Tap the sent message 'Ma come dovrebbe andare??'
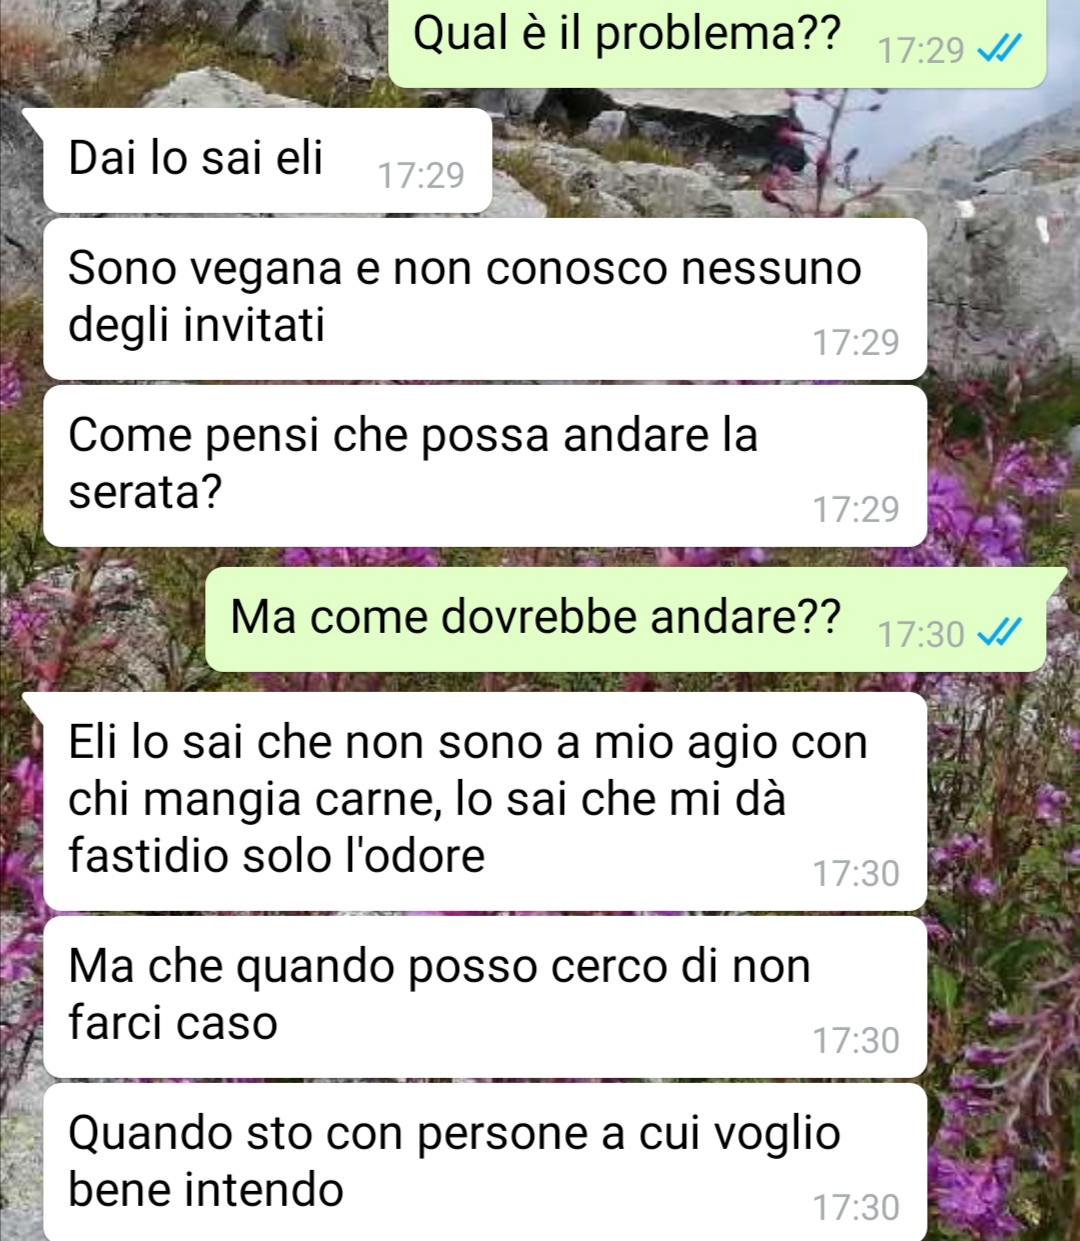The height and width of the screenshot is (1241, 1080). [626, 619]
